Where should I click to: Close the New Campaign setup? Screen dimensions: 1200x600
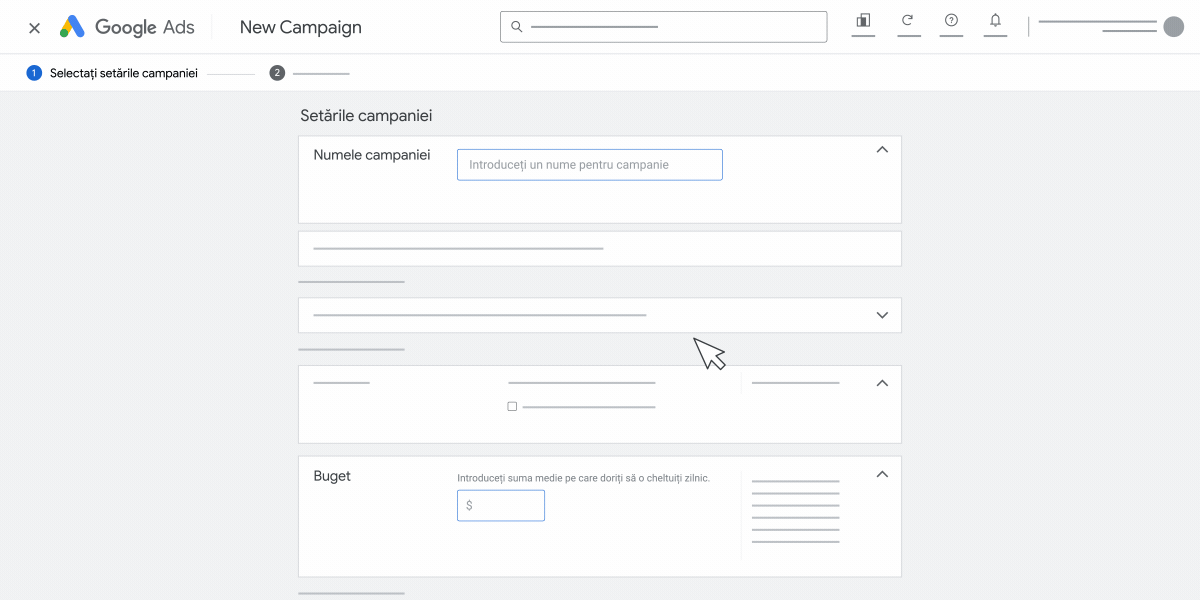point(35,28)
